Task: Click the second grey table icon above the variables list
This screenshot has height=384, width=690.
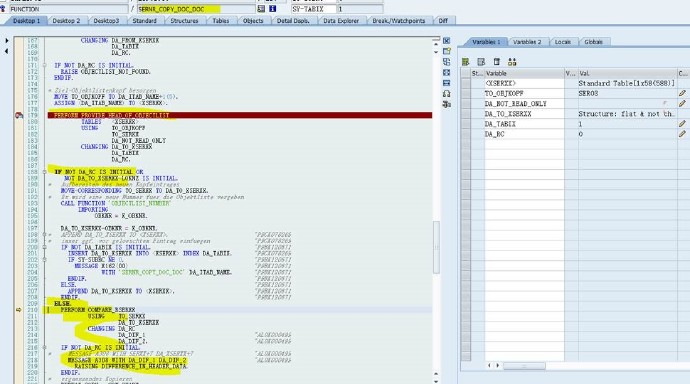Action: click(x=481, y=62)
